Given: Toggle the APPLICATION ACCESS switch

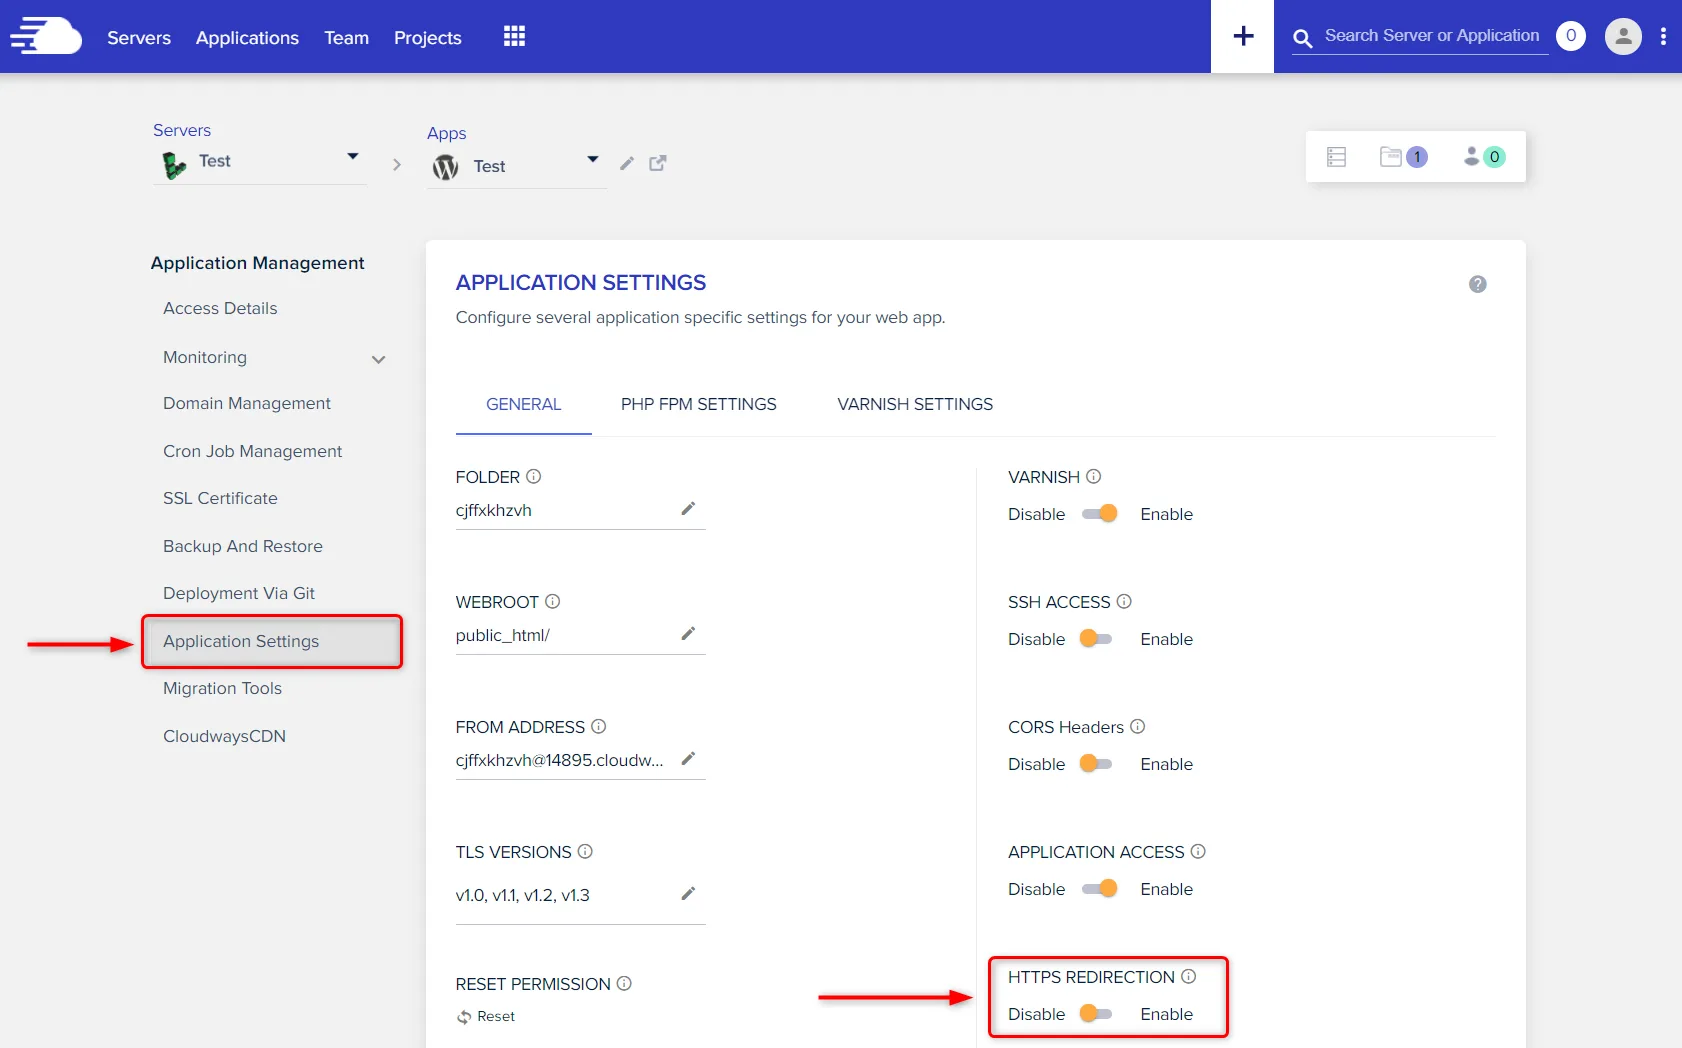Looking at the screenshot, I should (x=1099, y=889).
